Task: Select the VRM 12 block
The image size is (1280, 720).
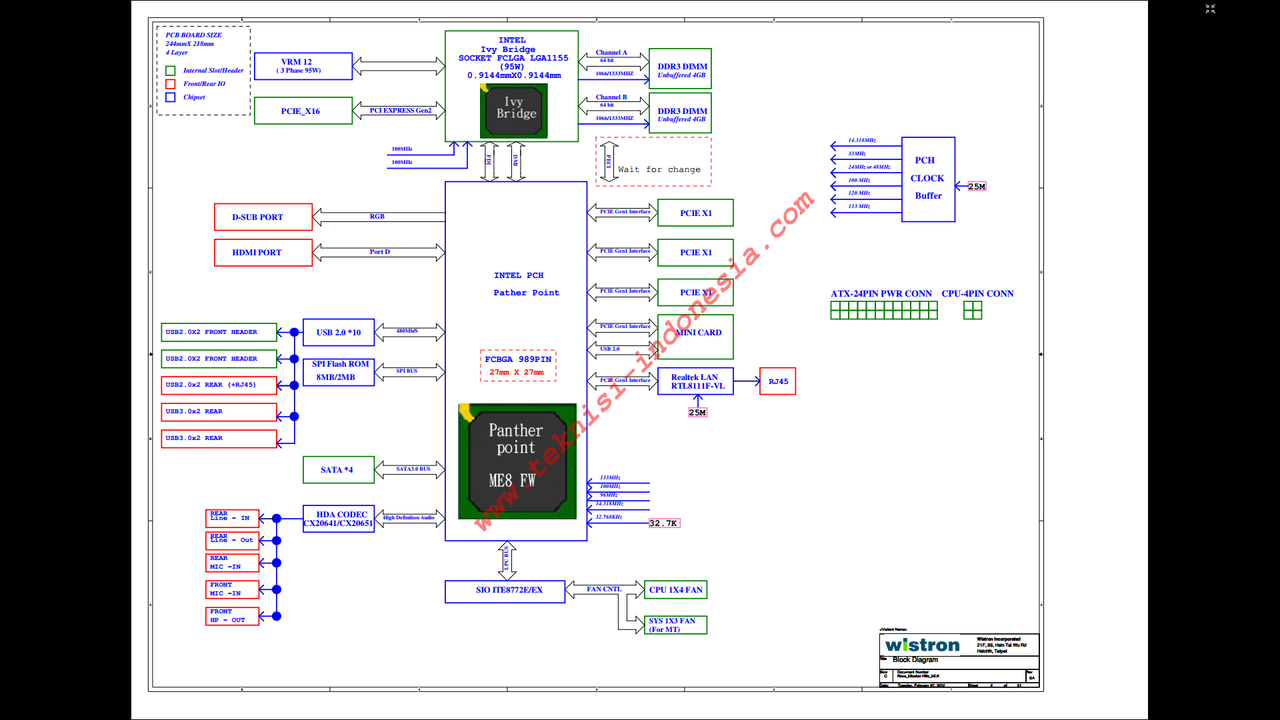Action: point(302,66)
